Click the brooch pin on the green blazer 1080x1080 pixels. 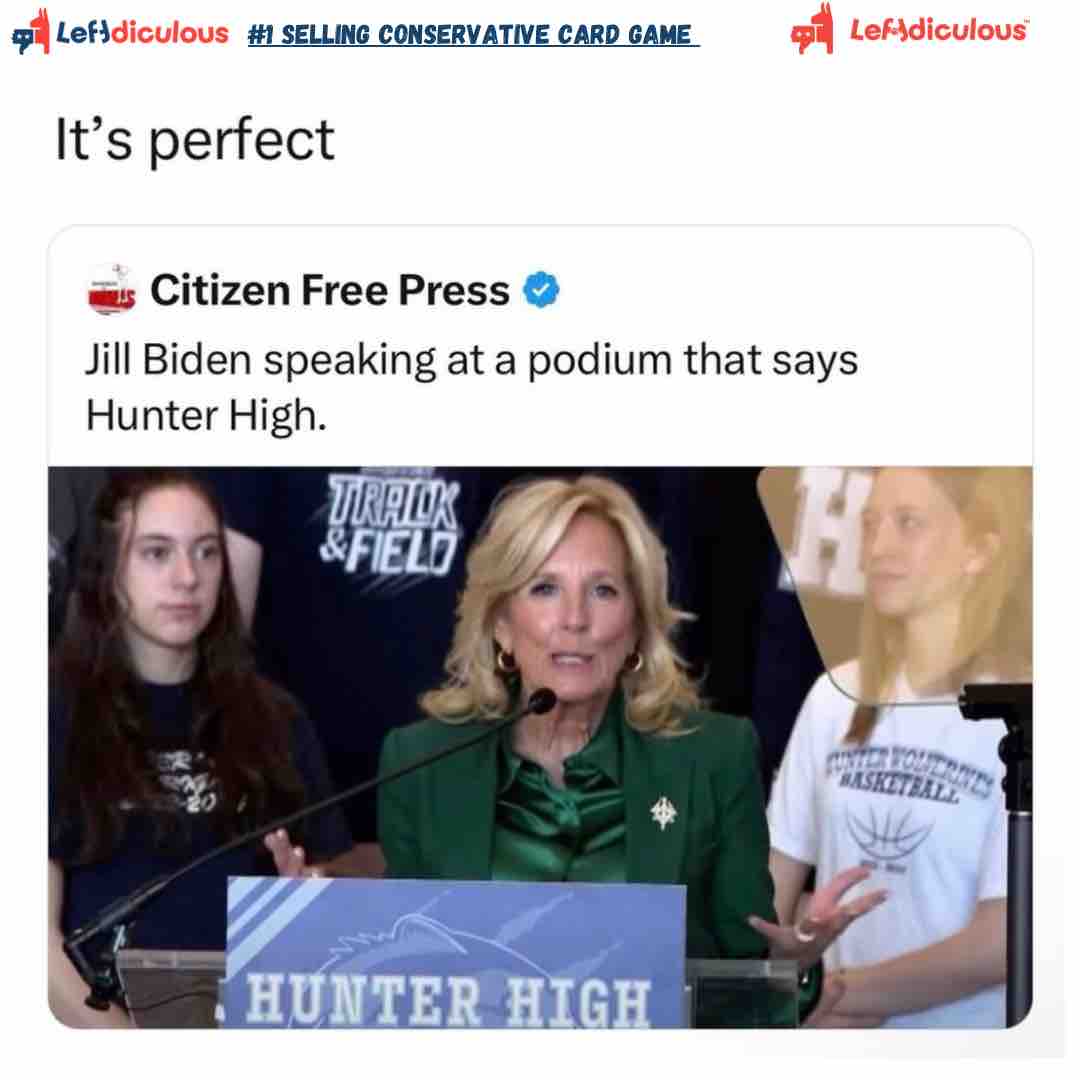[663, 813]
